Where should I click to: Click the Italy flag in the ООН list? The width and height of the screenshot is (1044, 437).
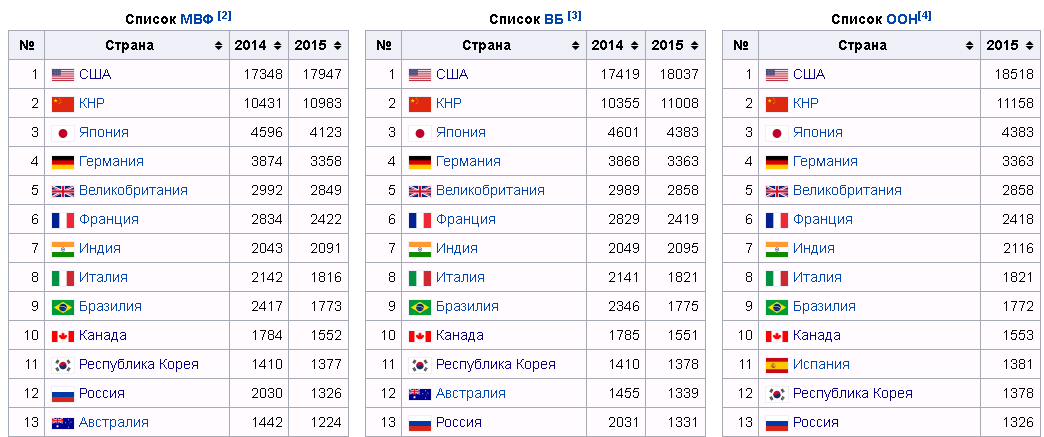[x=776, y=278]
